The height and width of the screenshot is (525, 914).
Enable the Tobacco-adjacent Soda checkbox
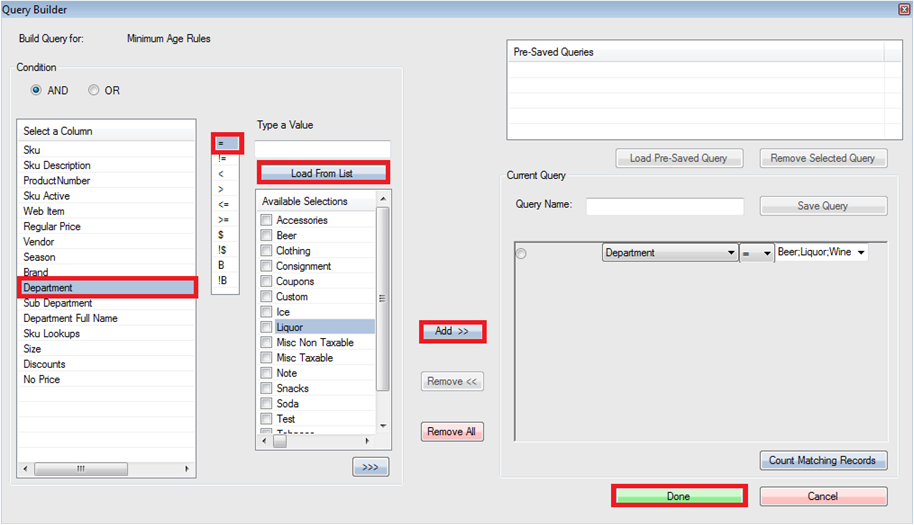[x=266, y=404]
